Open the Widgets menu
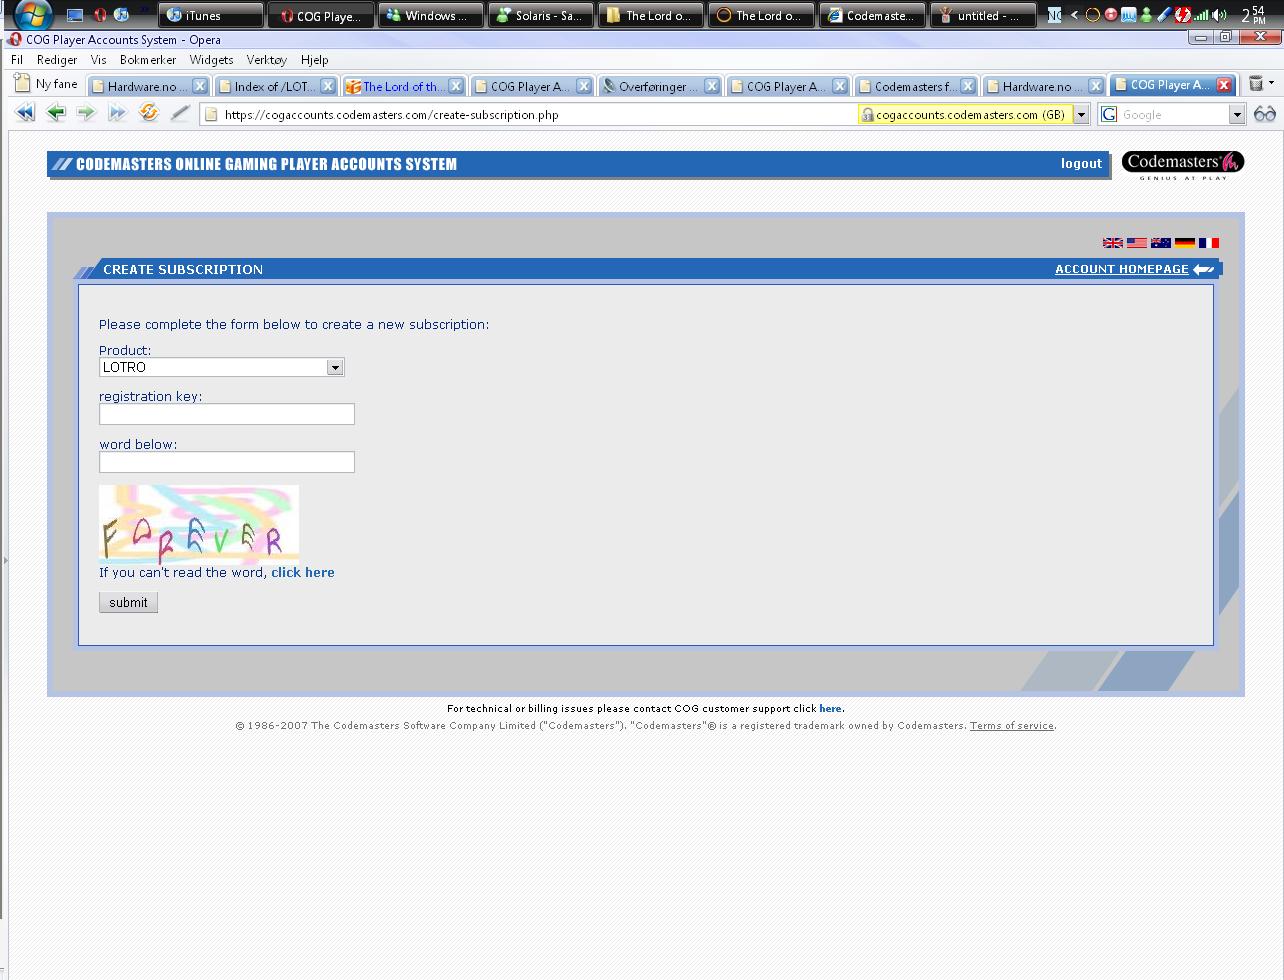The image size is (1284, 980). (211, 60)
